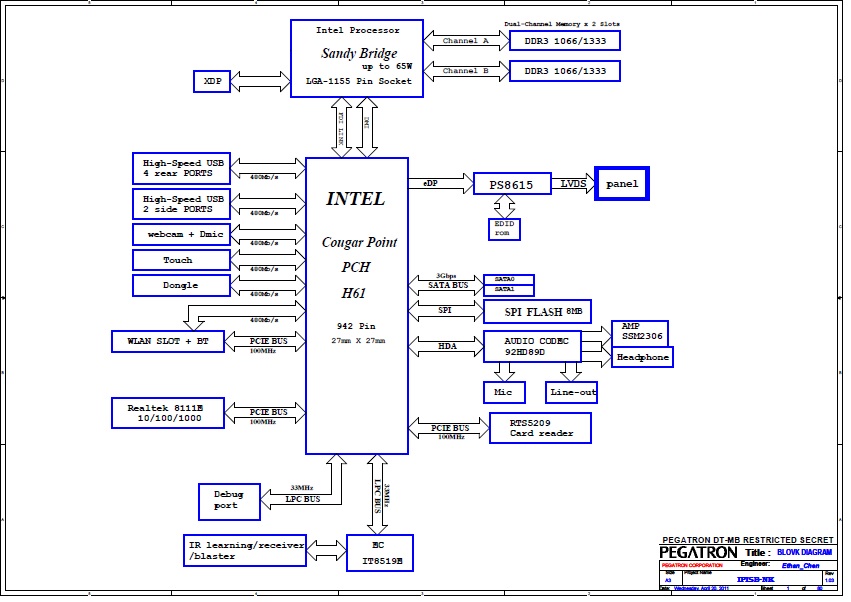This screenshot has width=851, height=602.
Task: Click the HDA arrow label
Action: click(x=447, y=346)
